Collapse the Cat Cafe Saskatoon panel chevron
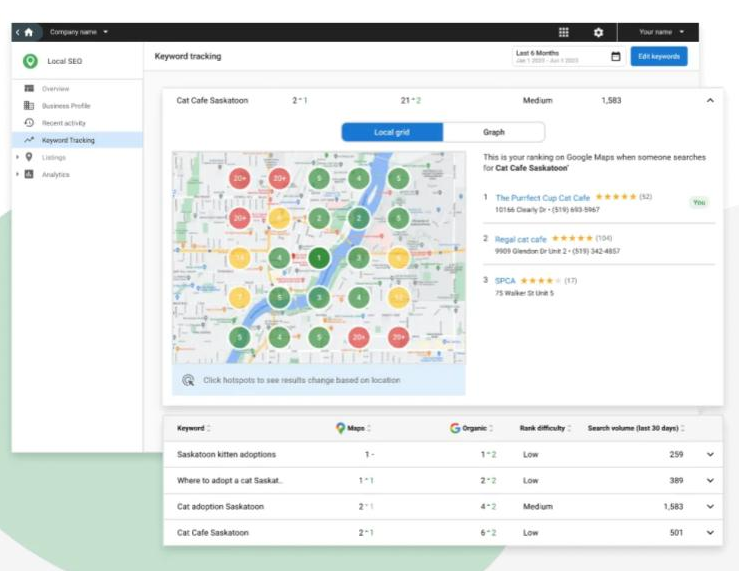The width and height of the screenshot is (739, 571). click(x=710, y=100)
